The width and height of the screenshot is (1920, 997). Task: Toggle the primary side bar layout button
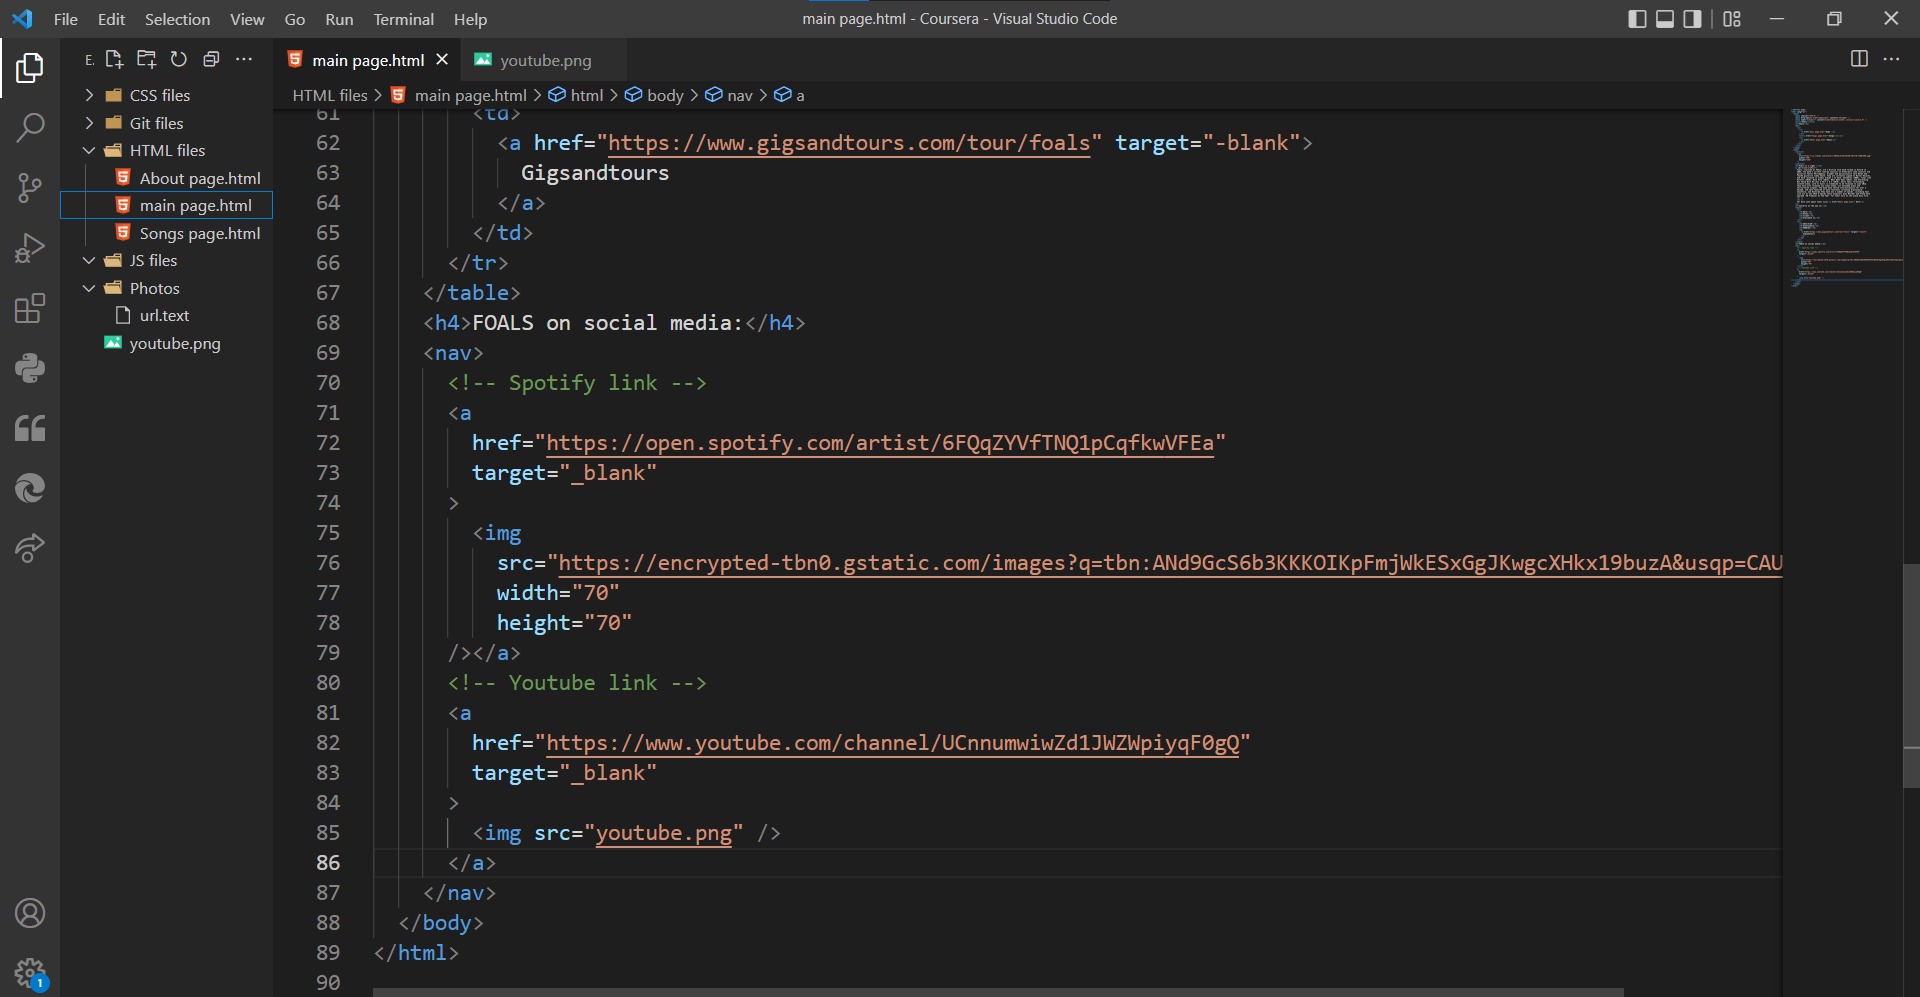click(1637, 19)
